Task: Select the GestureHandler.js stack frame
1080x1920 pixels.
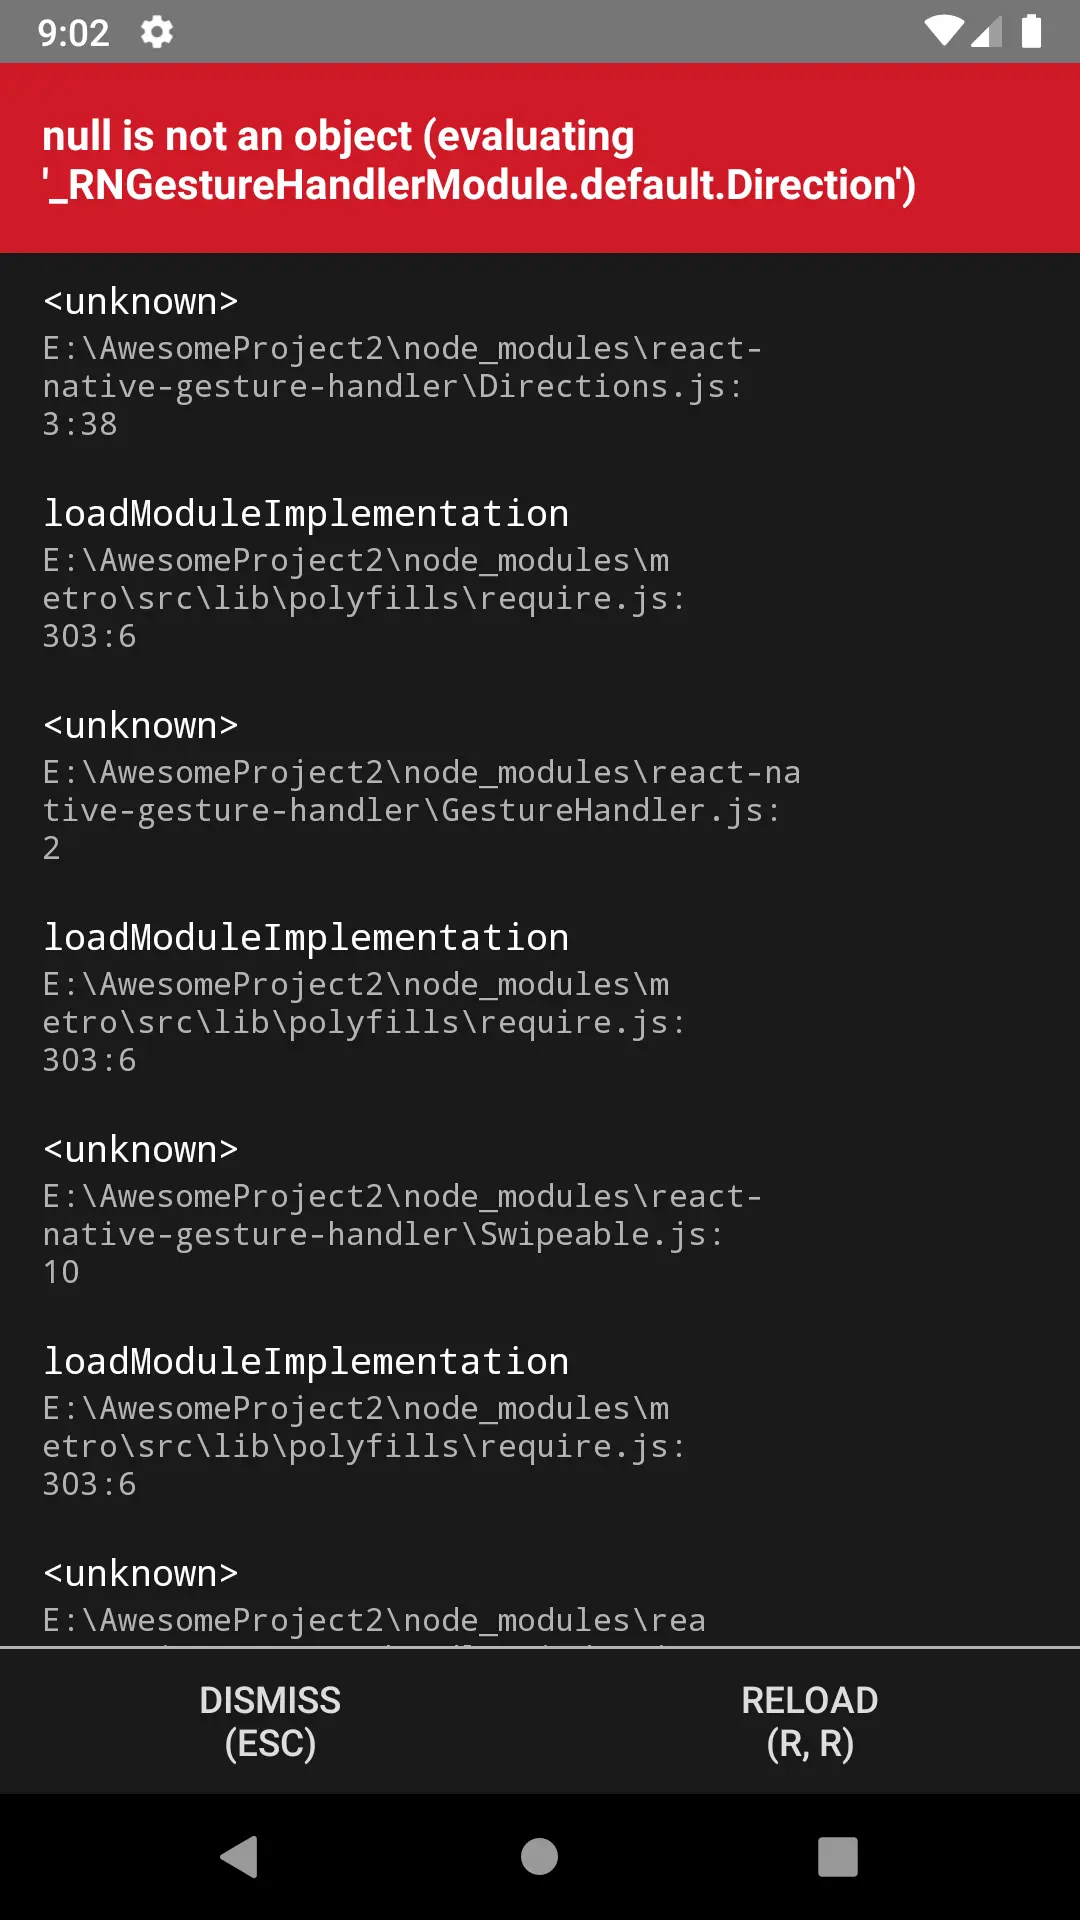Action: pyautogui.click(x=420, y=810)
